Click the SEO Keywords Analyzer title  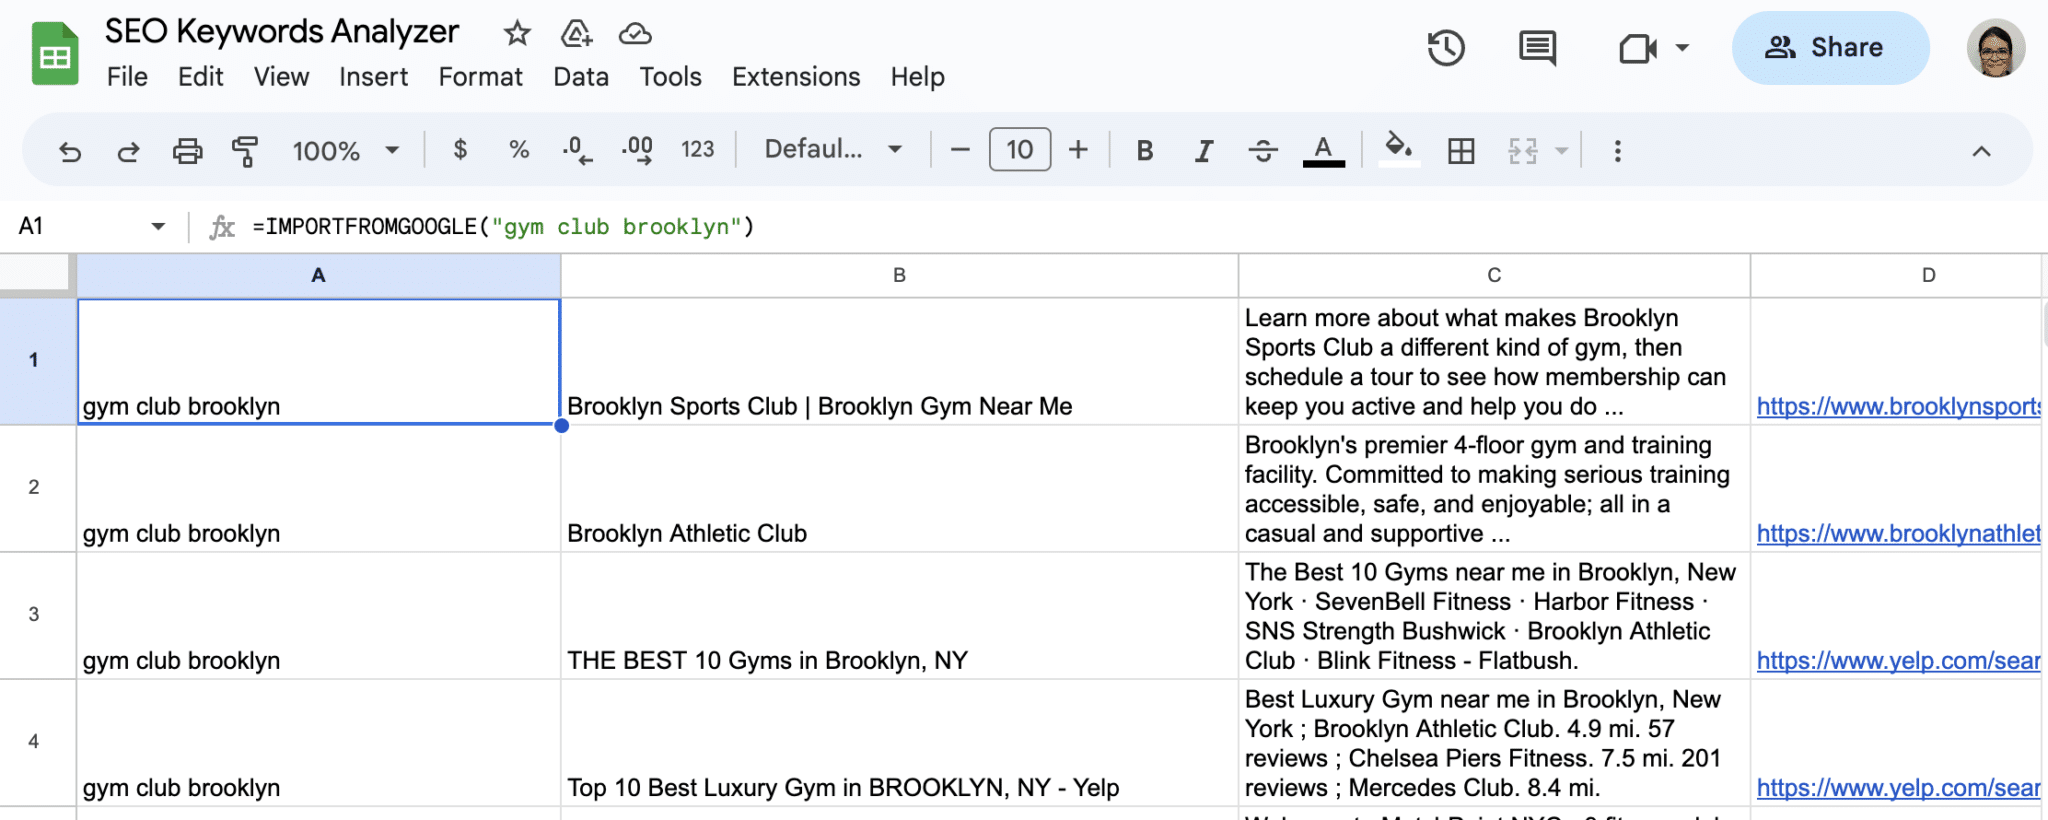click(x=281, y=32)
